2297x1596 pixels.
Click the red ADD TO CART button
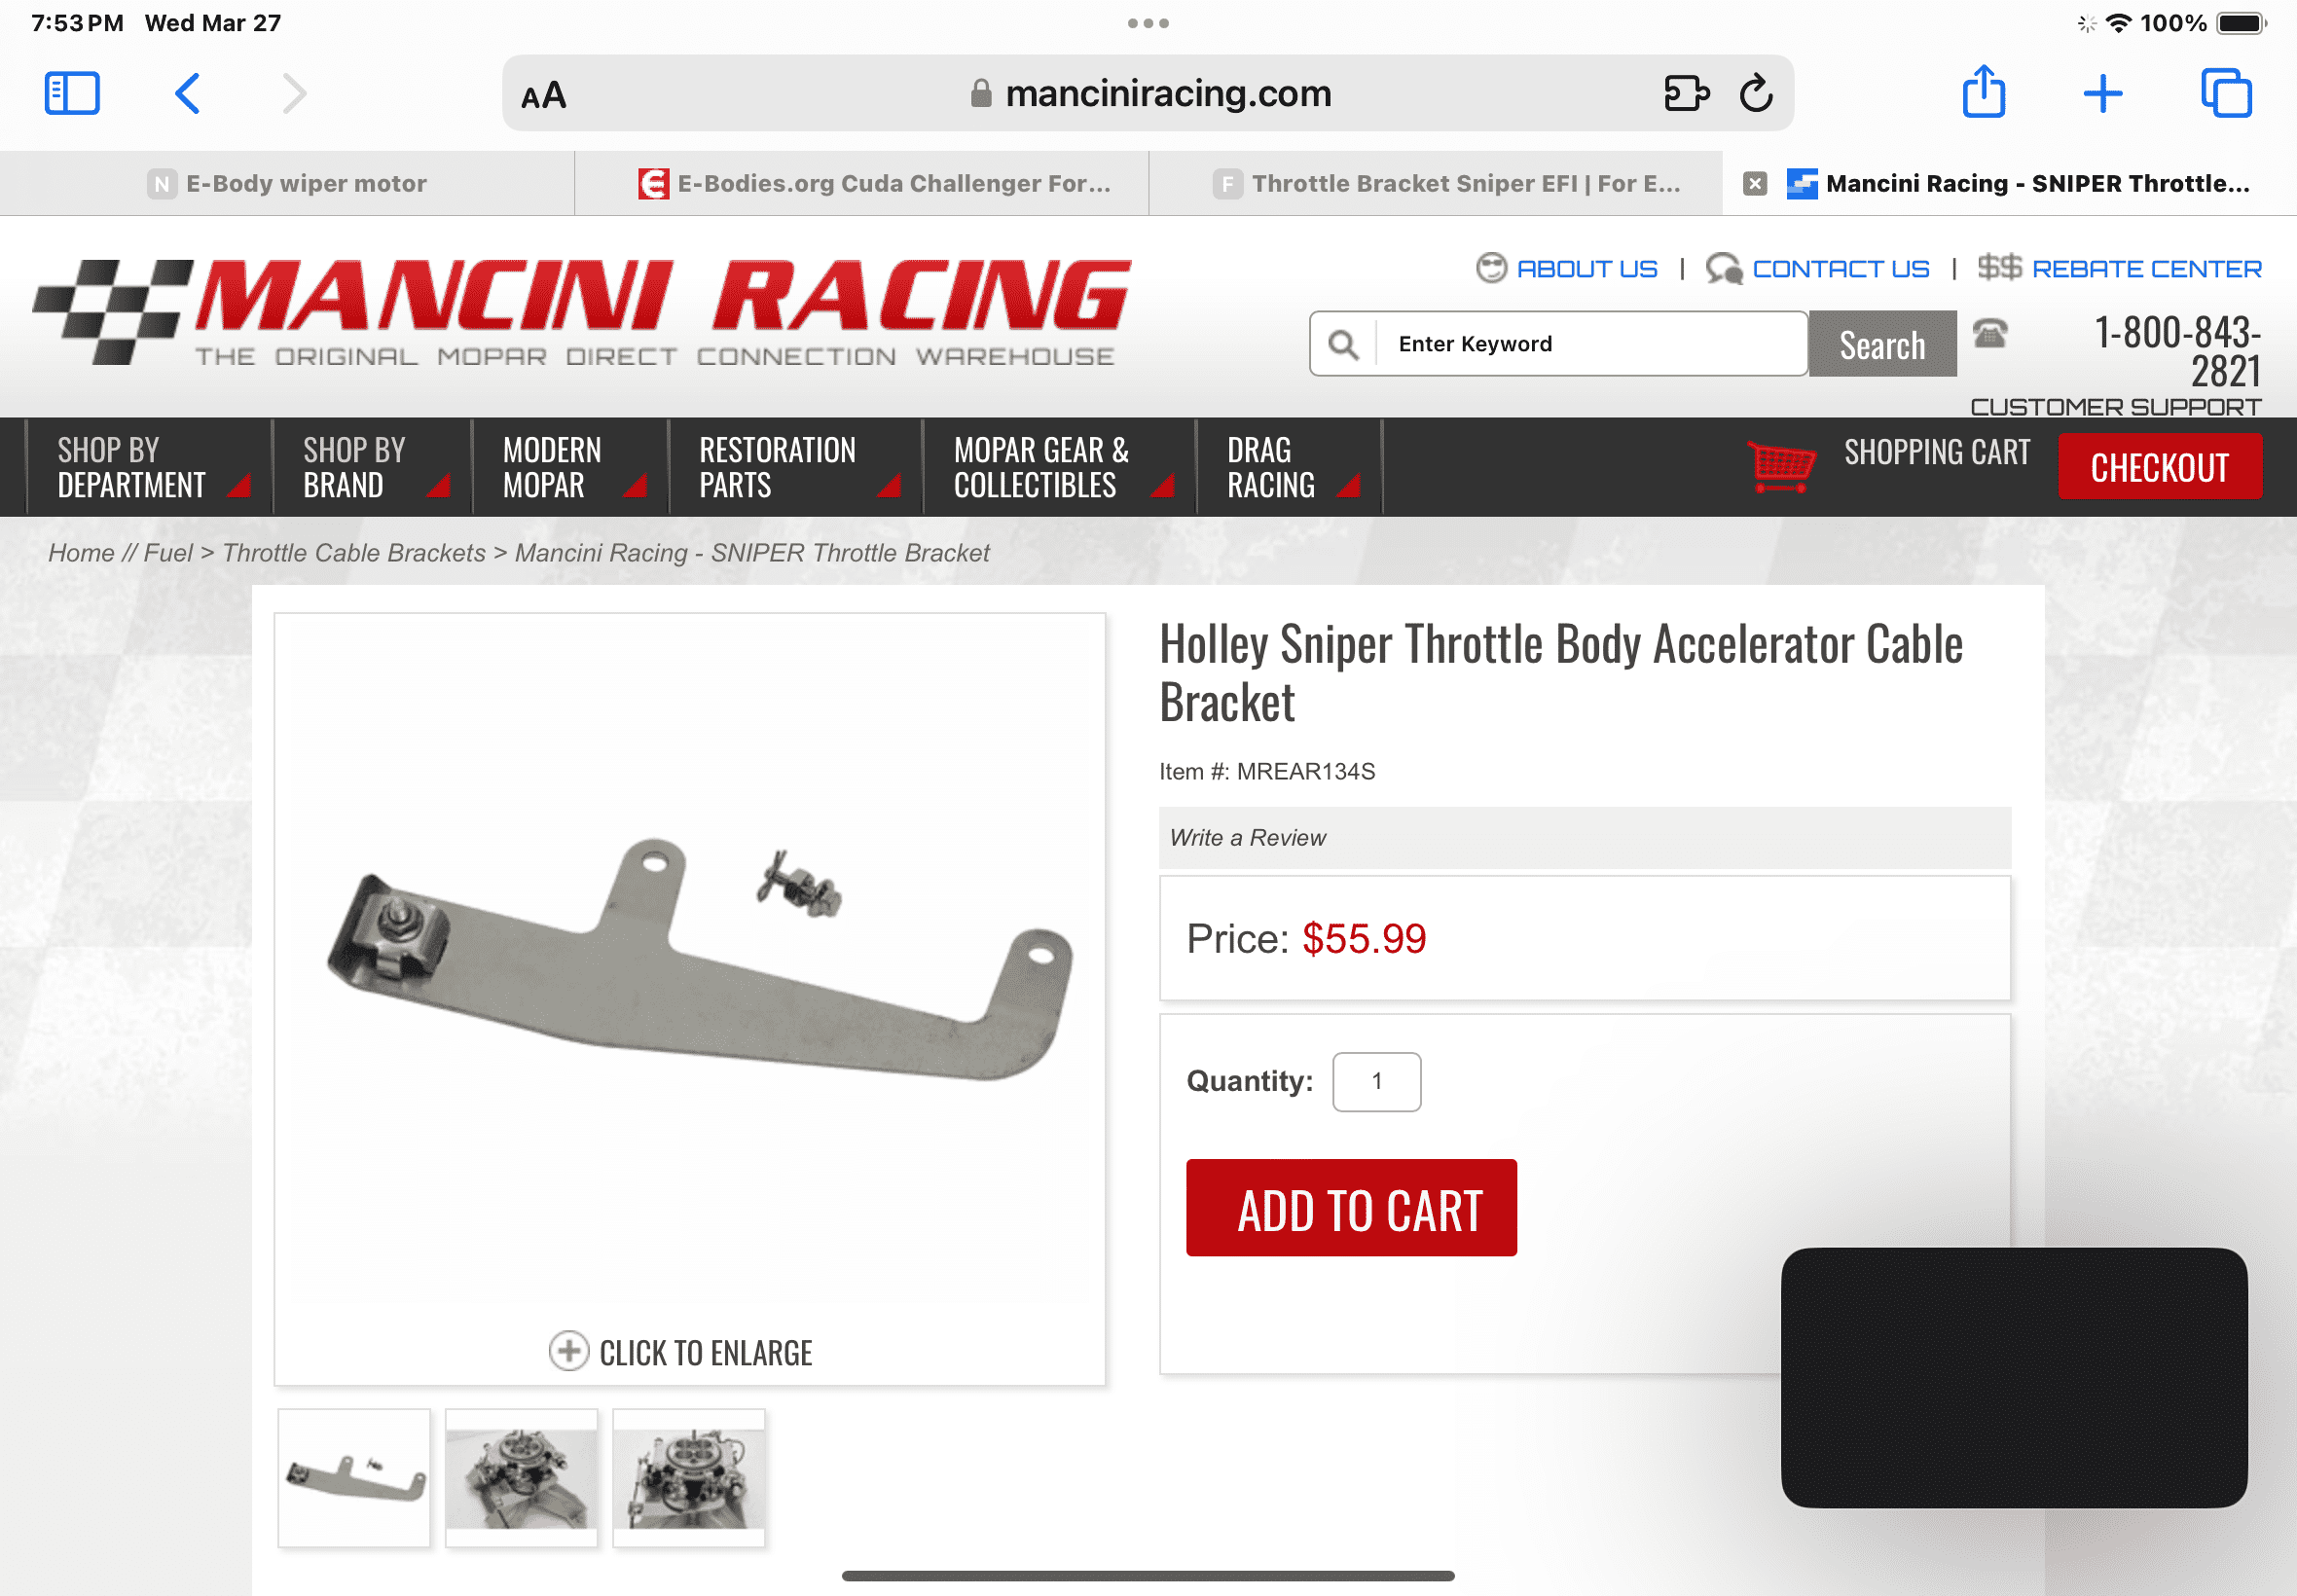(1351, 1208)
